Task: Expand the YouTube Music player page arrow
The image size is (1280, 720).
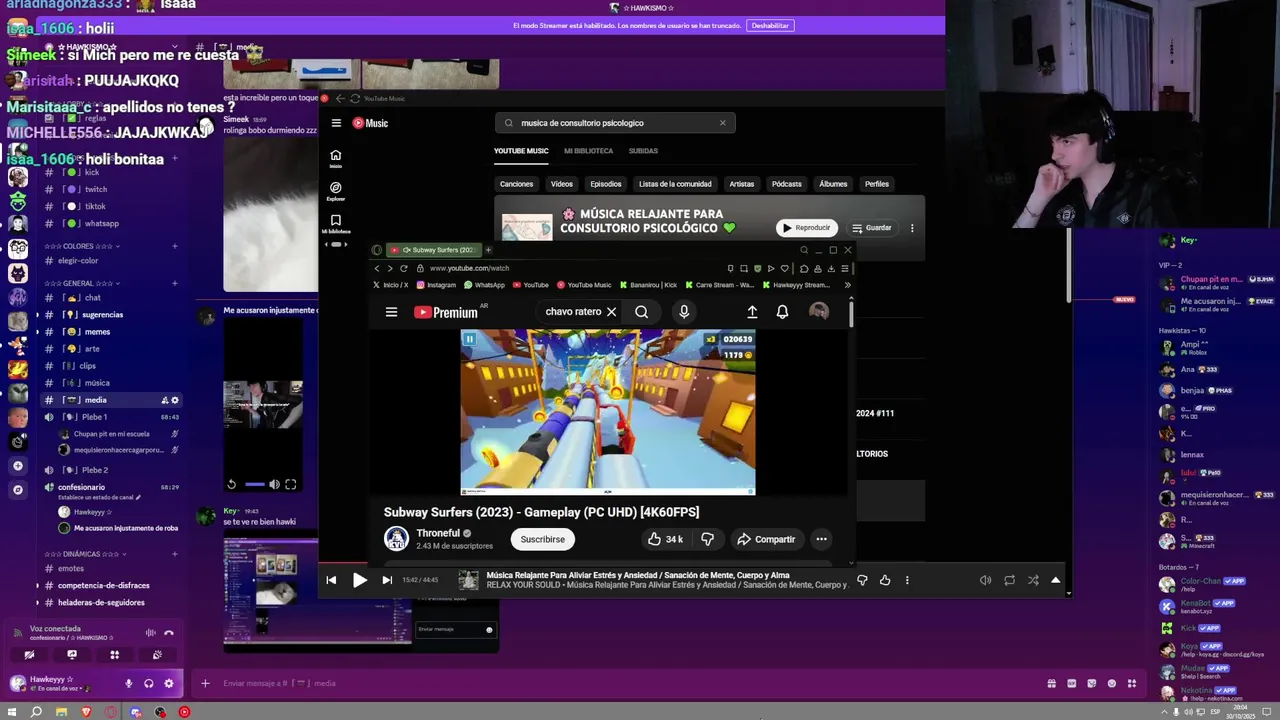Action: [1055, 580]
